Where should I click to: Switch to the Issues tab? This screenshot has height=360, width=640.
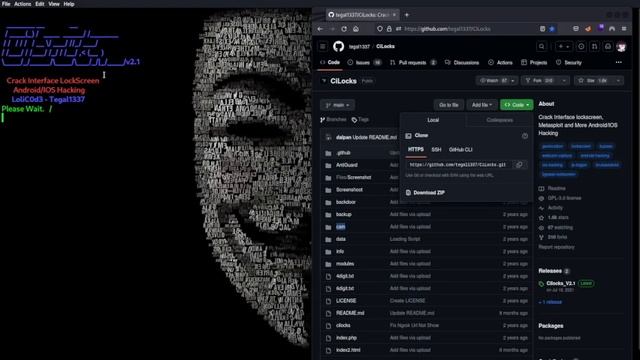point(364,62)
